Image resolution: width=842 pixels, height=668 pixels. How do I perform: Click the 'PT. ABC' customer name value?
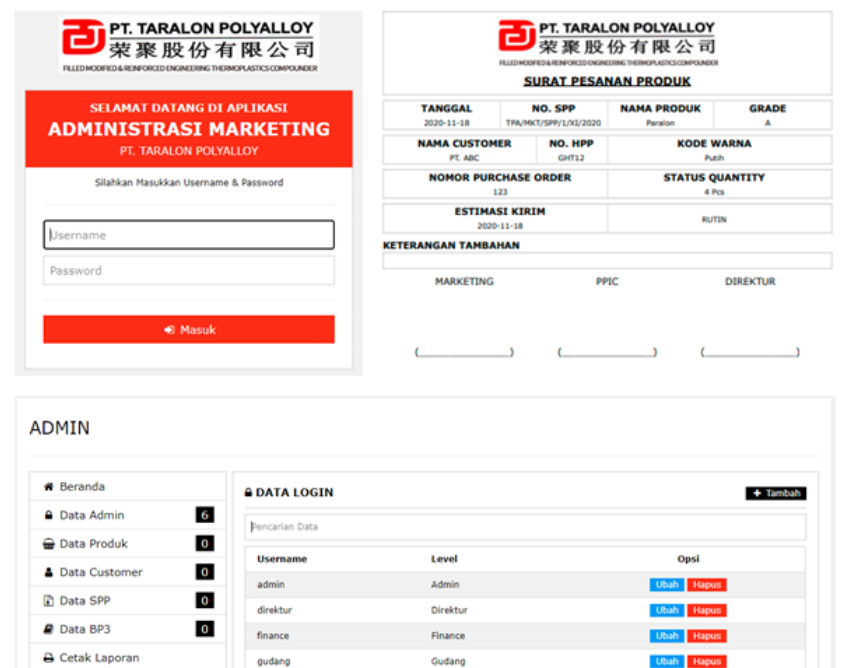(x=464, y=158)
